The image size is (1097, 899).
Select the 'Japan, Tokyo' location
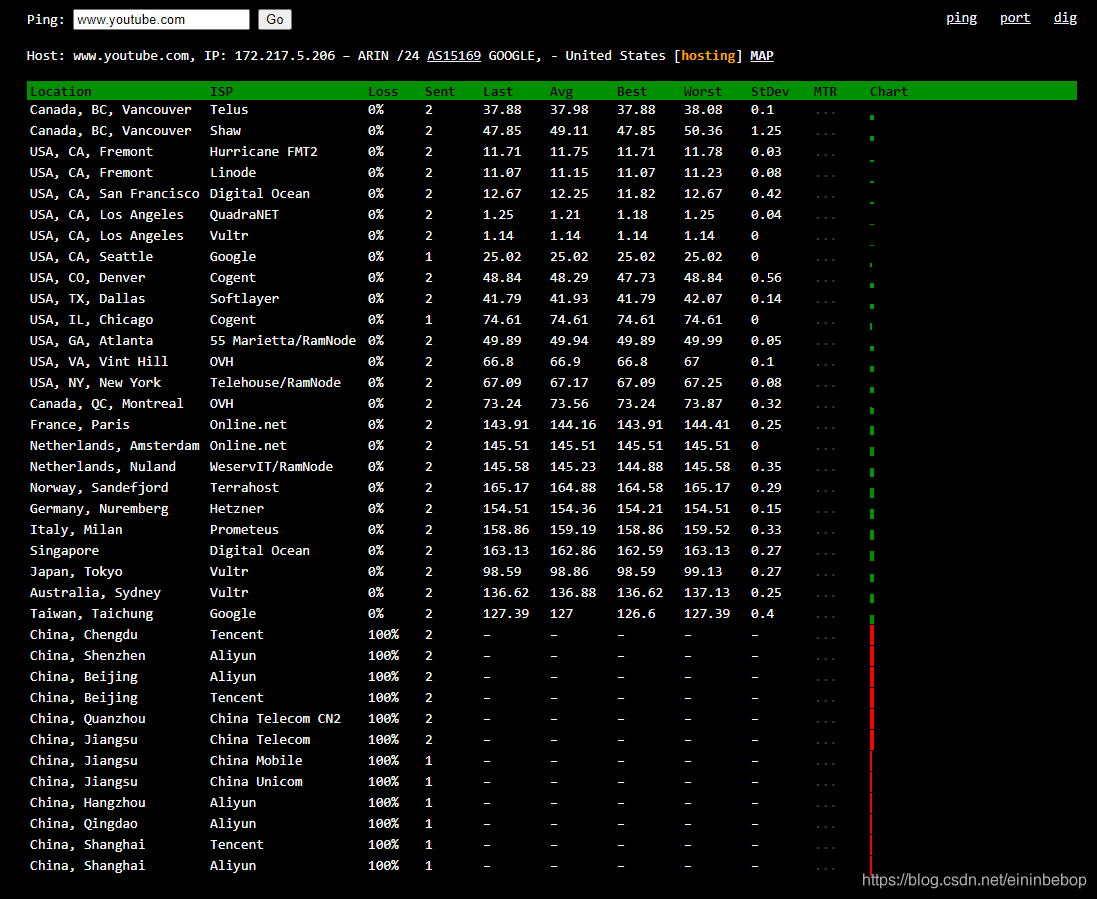coord(76,572)
